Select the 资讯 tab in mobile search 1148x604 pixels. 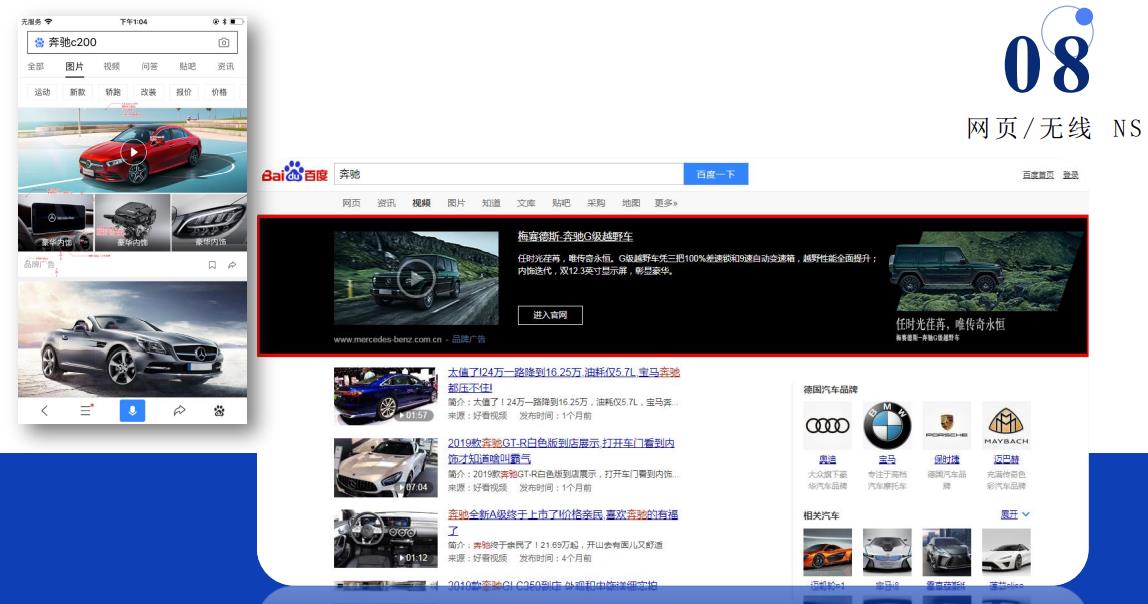point(226,67)
